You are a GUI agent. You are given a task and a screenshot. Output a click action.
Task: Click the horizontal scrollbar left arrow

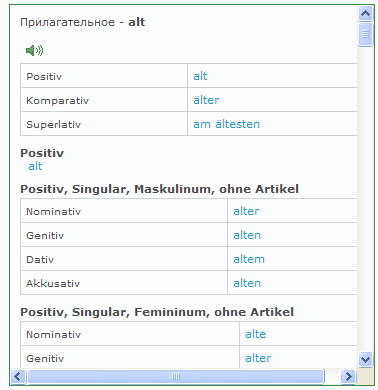click(18, 377)
